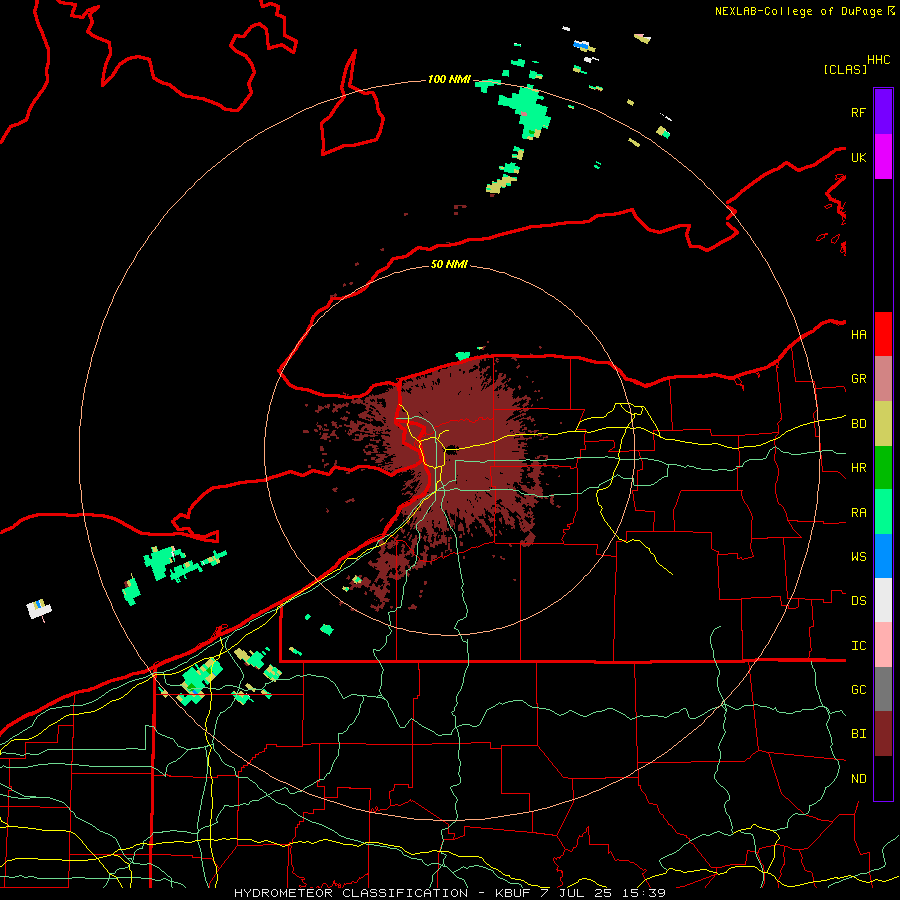900x900 pixels.
Task: Click the NEXLAB-College of DuPage credit text
Action: 800,11
